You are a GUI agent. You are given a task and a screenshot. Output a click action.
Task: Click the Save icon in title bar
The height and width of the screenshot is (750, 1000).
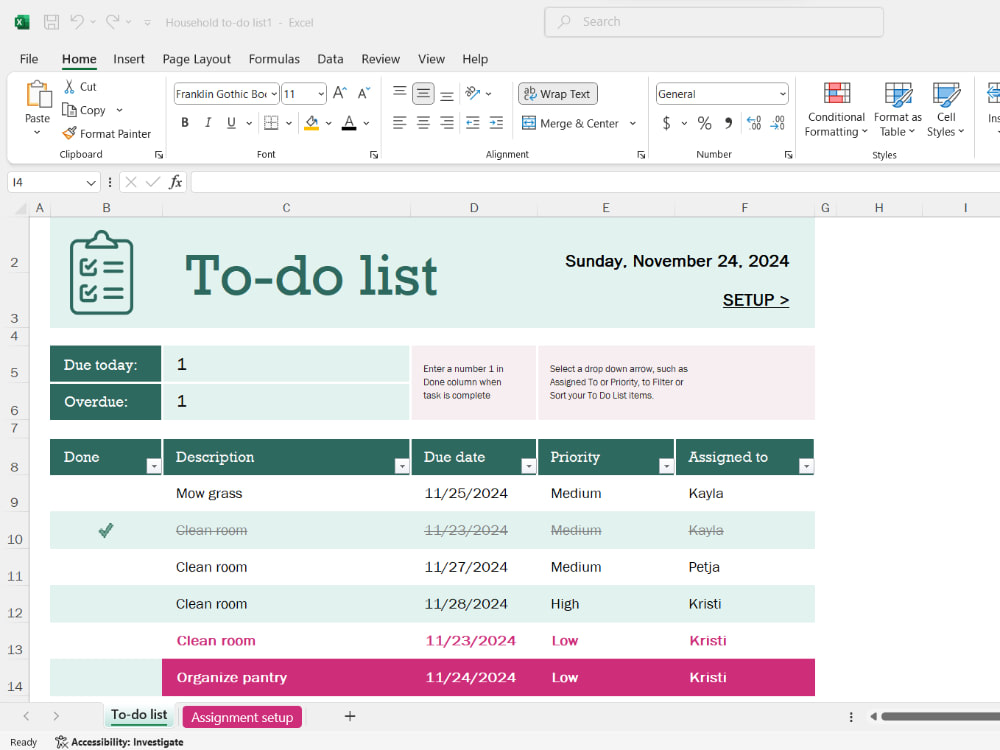(51, 22)
